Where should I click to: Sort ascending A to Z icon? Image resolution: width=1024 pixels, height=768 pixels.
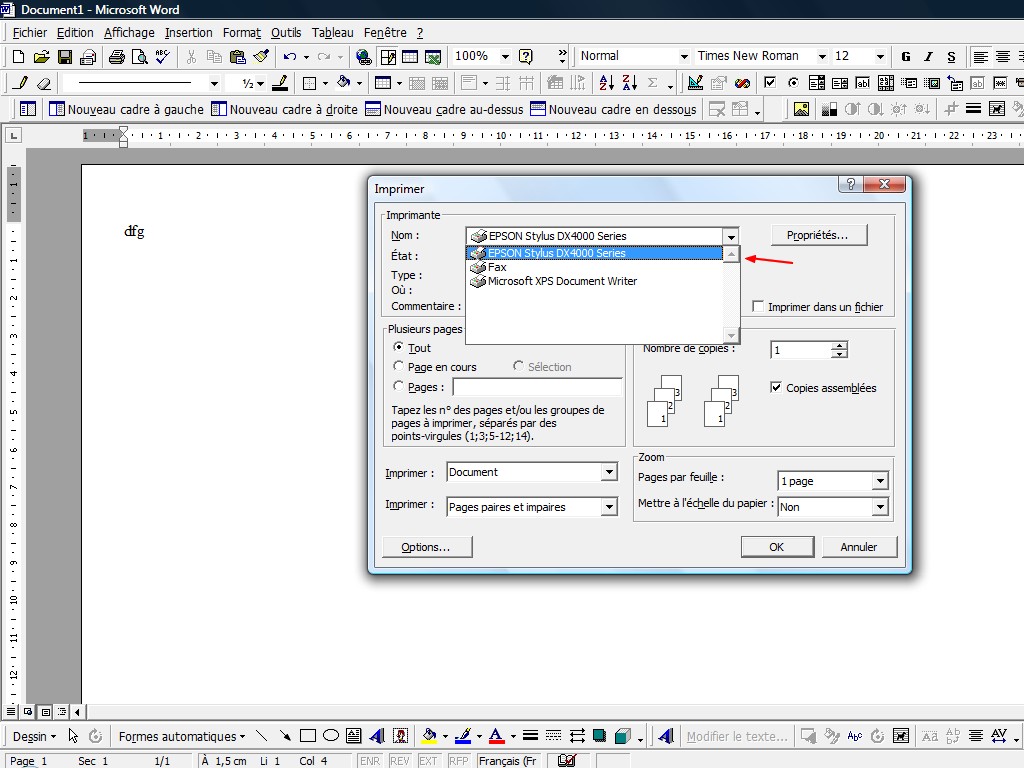(607, 83)
